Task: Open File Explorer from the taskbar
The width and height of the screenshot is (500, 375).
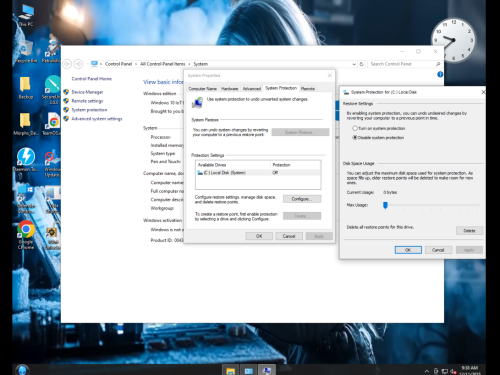Action: [230, 371]
